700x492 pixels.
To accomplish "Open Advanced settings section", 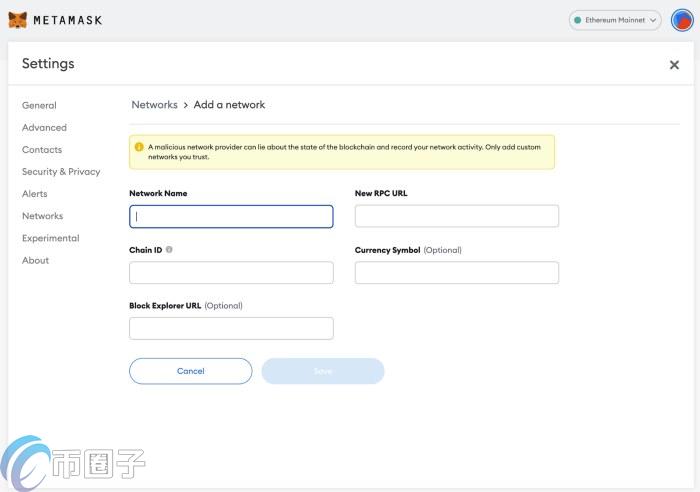I will click(44, 128).
